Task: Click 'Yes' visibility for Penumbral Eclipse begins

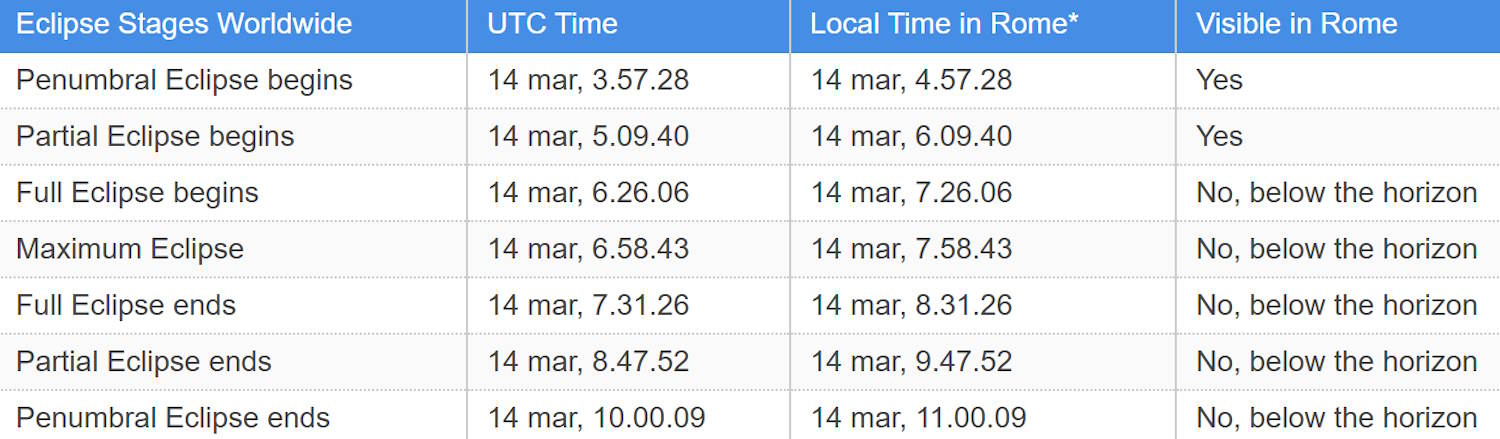Action: pyautogui.click(x=1219, y=80)
